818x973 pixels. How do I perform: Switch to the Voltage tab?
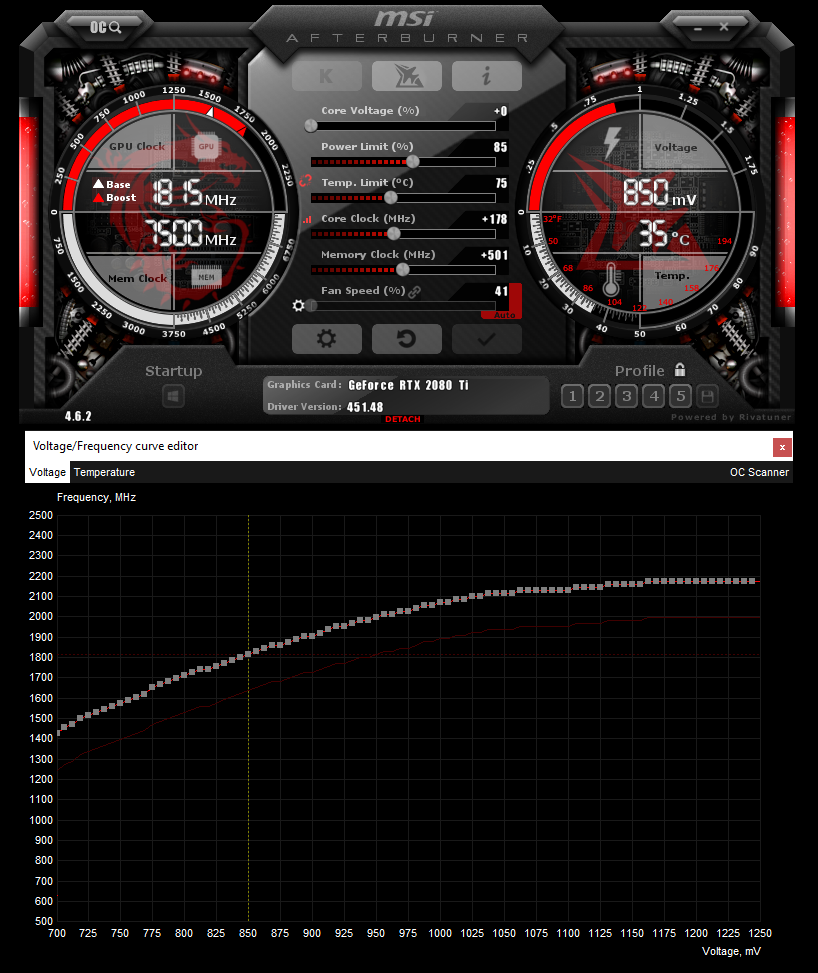(47, 472)
